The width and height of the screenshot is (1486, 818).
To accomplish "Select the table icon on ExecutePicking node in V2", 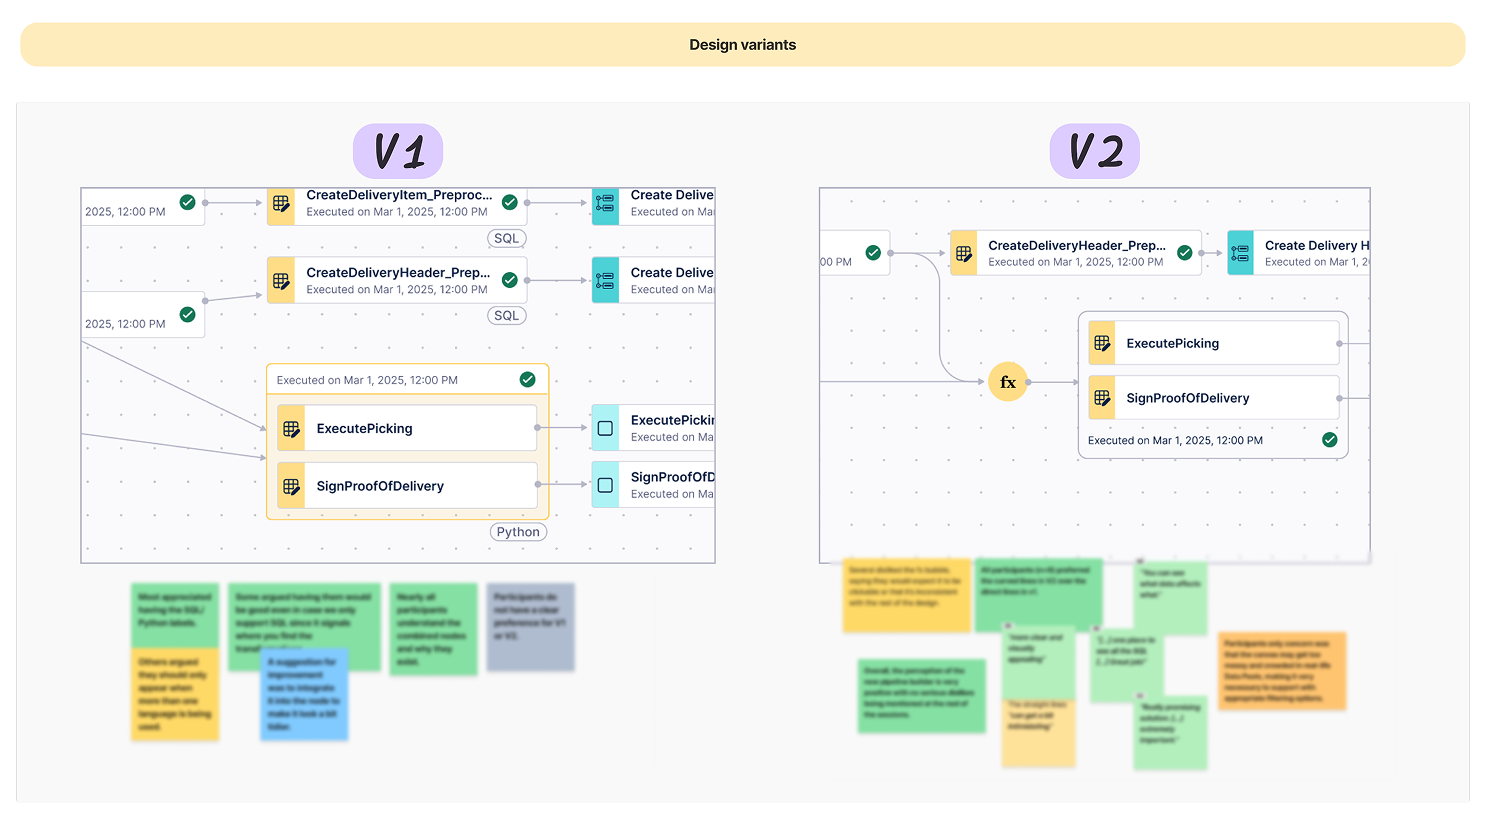I will (1102, 342).
